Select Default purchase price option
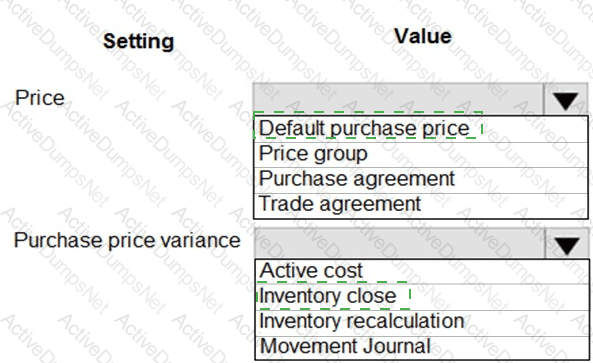This screenshot has width=593, height=363. click(x=421, y=129)
